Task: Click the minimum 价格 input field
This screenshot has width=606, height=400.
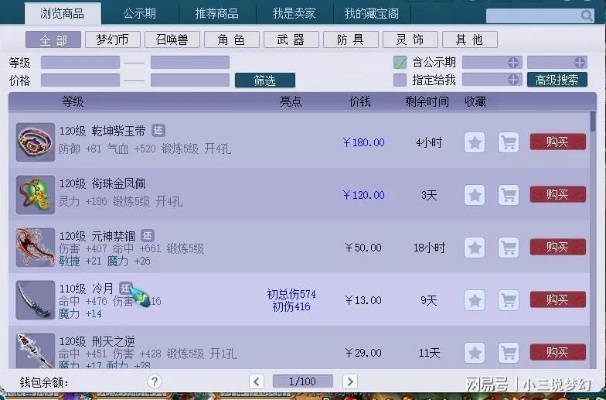Action: coord(80,80)
